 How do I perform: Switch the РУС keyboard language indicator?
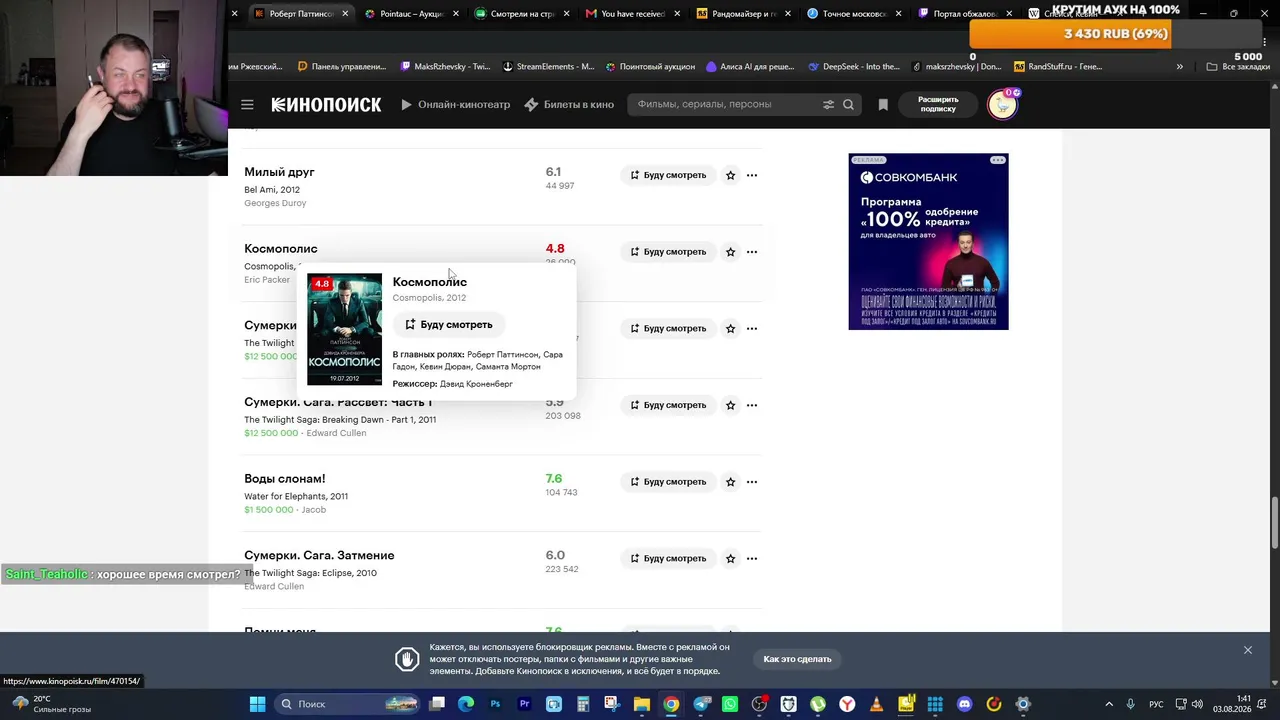[1156, 704]
